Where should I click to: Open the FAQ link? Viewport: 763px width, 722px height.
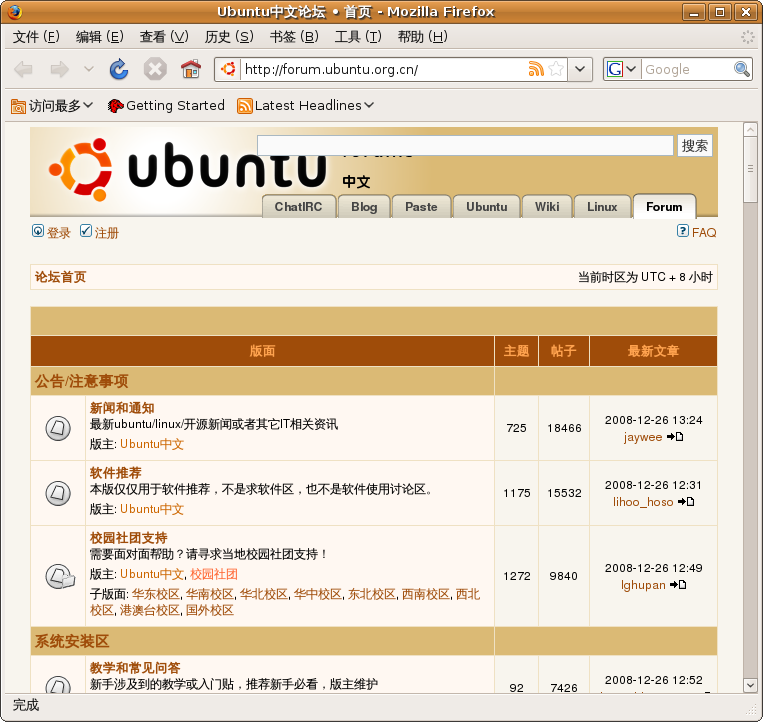pyautogui.click(x=704, y=233)
